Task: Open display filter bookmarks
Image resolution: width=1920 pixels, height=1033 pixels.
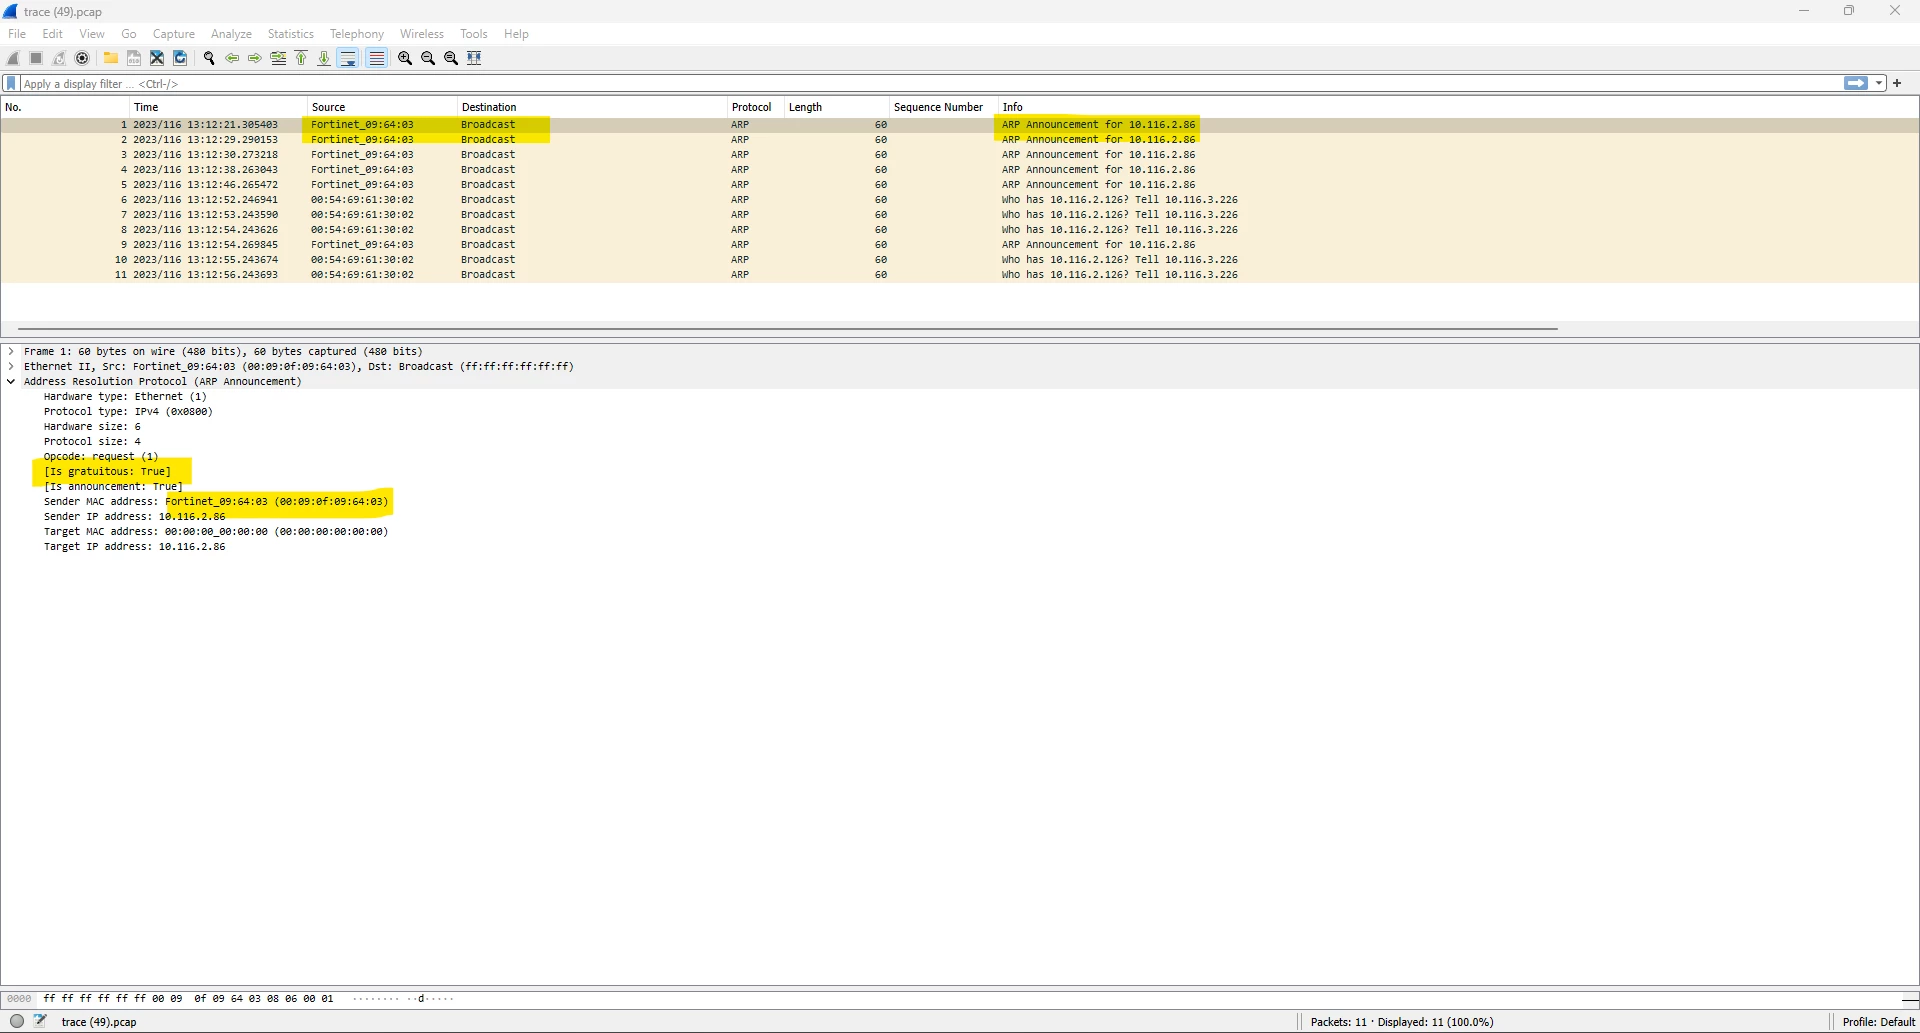Action: [x=11, y=83]
